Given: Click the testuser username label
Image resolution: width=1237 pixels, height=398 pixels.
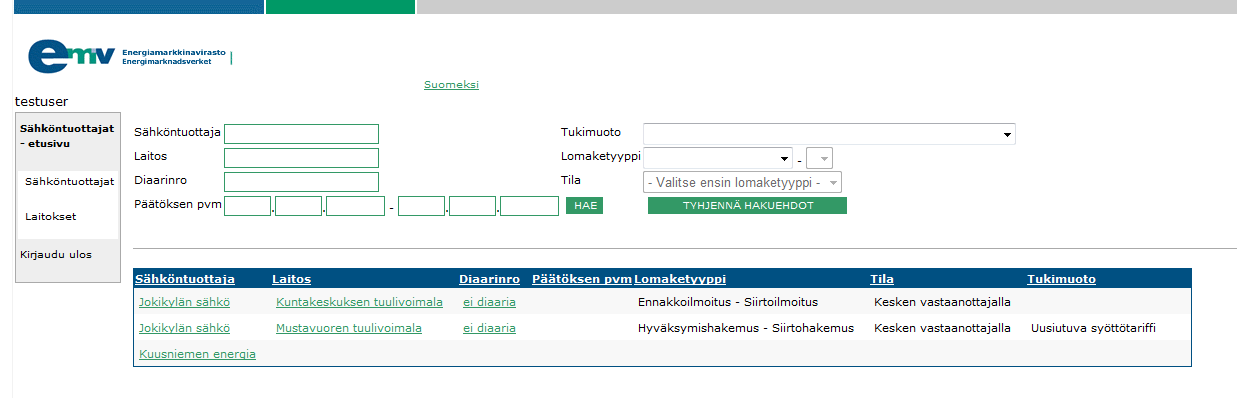Looking at the screenshot, I should (x=41, y=101).
